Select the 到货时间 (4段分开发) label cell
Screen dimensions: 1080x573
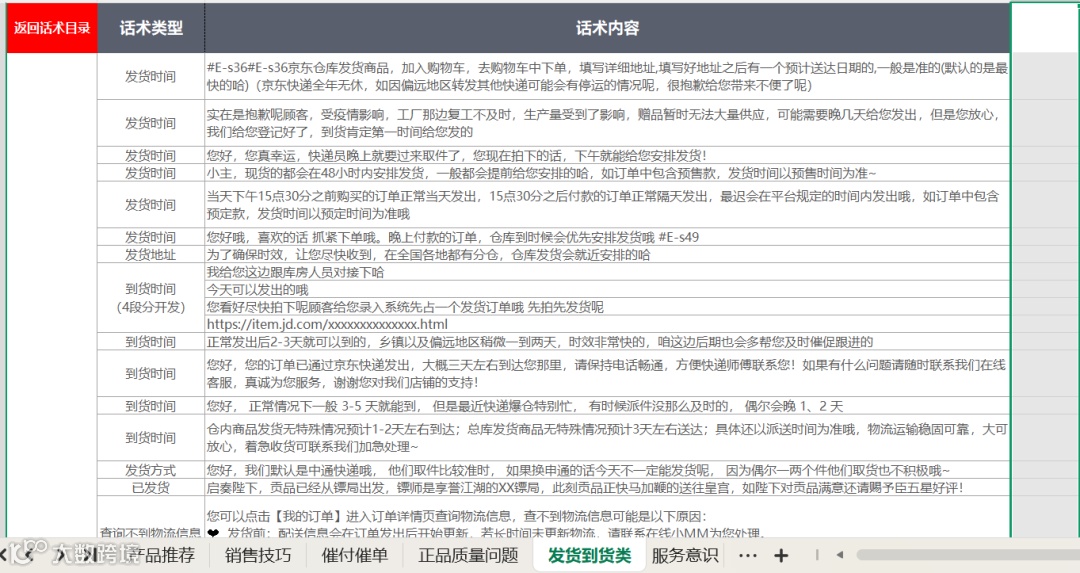(x=151, y=298)
